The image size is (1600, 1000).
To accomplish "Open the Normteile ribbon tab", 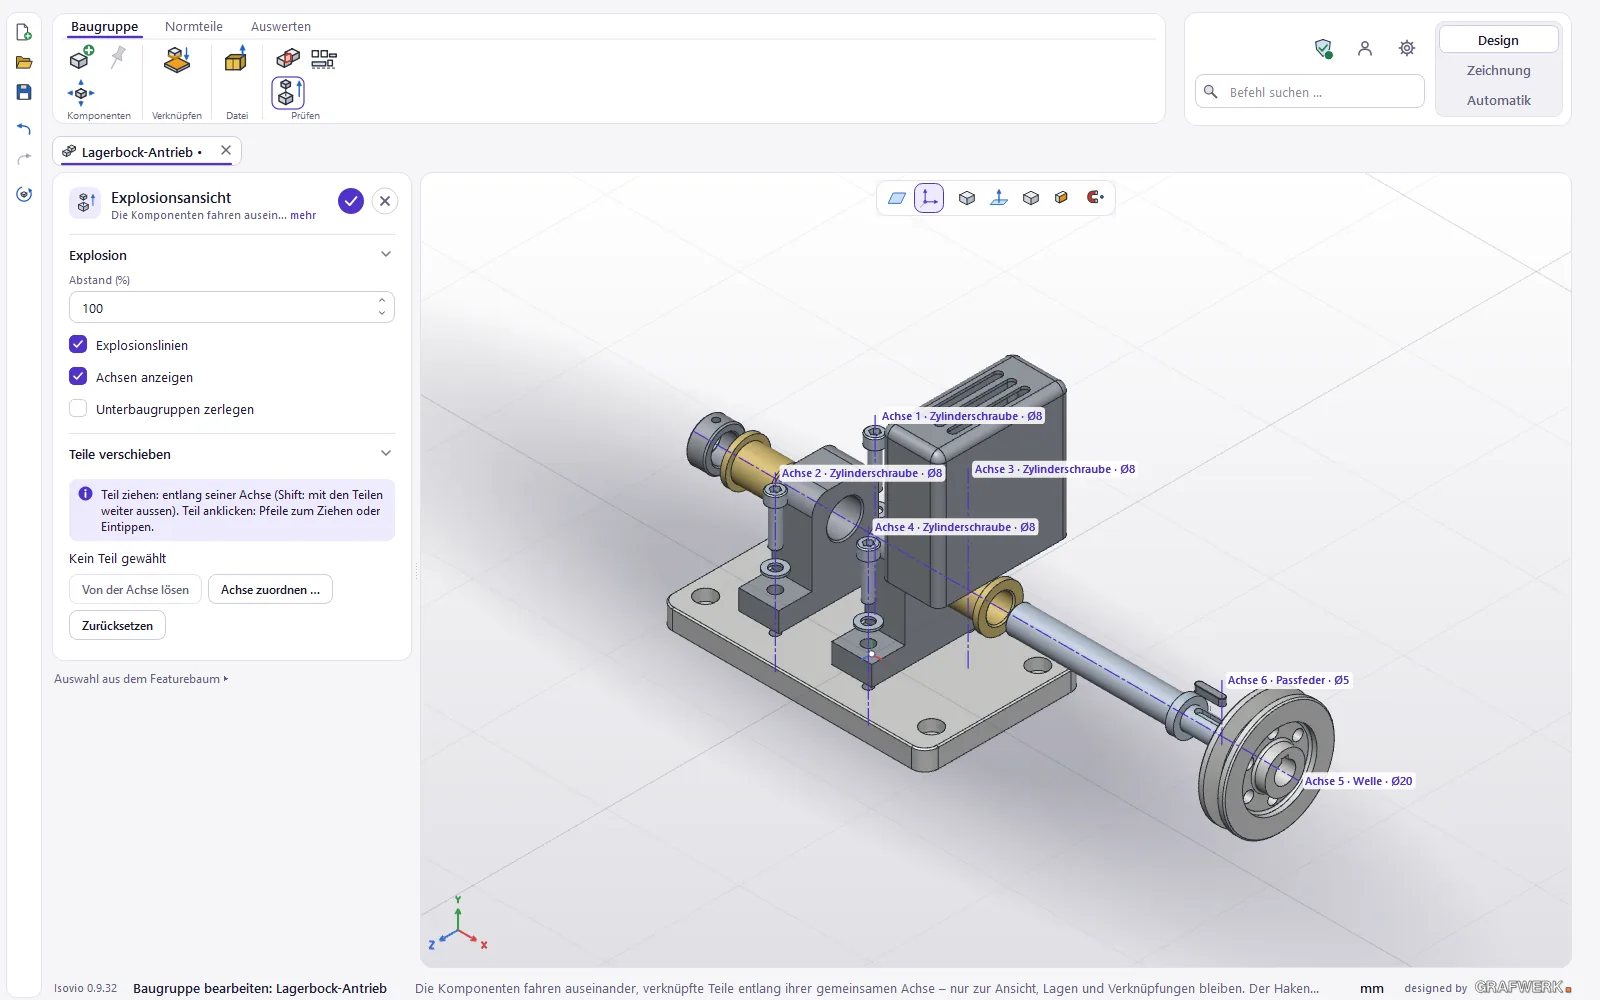I will (x=194, y=27).
